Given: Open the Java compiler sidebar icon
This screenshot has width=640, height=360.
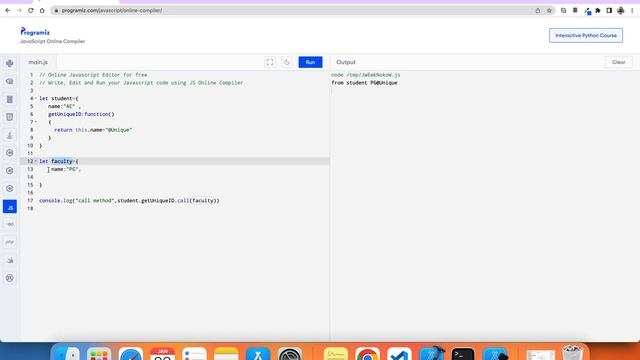Looking at the screenshot, I should click(10, 135).
